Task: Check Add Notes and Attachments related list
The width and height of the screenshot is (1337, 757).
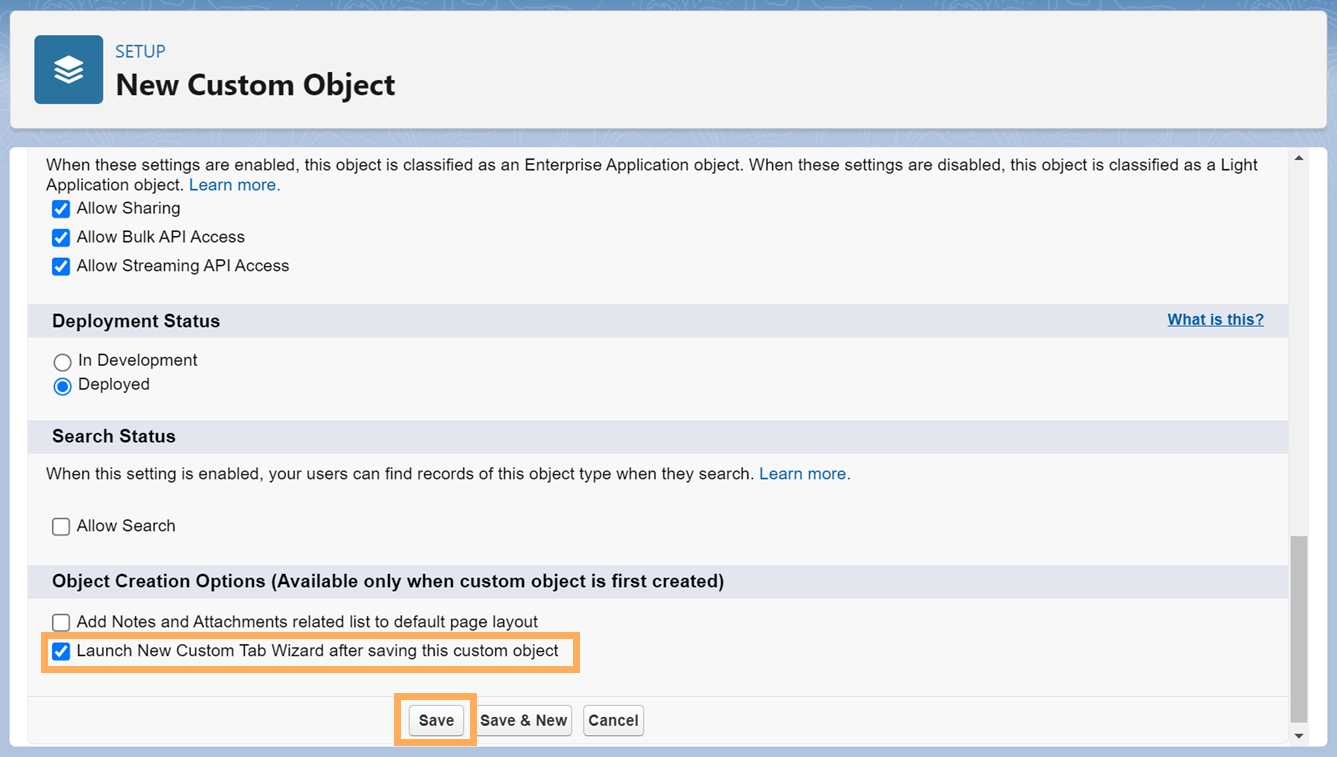Action: tap(61, 623)
